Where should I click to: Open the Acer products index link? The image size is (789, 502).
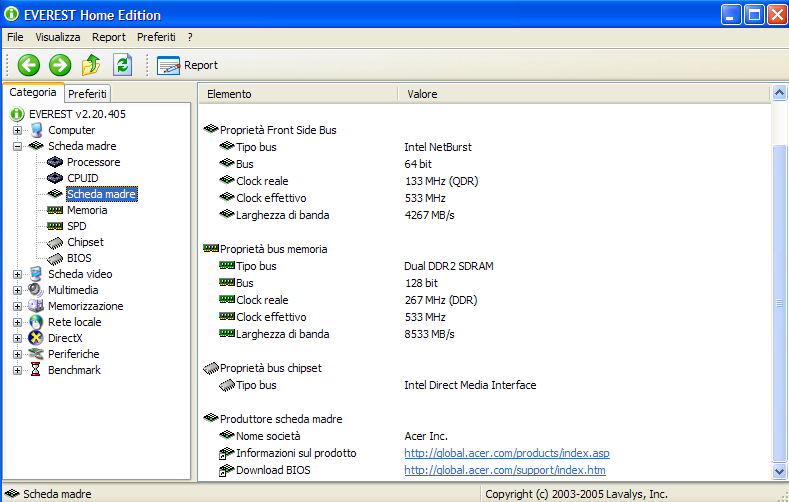(507, 453)
